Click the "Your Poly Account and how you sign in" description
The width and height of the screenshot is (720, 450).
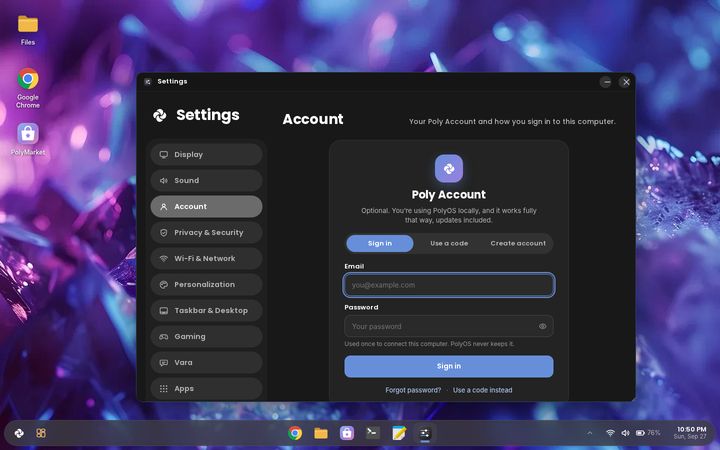click(512, 122)
